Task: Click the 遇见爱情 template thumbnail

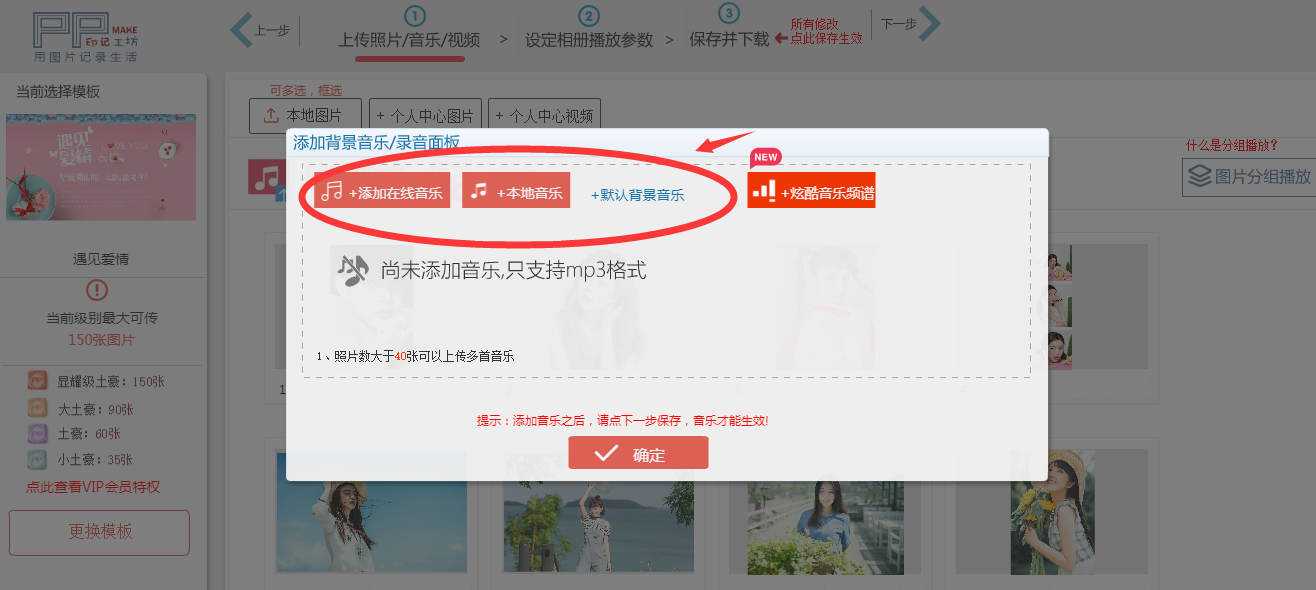Action: click(x=101, y=167)
